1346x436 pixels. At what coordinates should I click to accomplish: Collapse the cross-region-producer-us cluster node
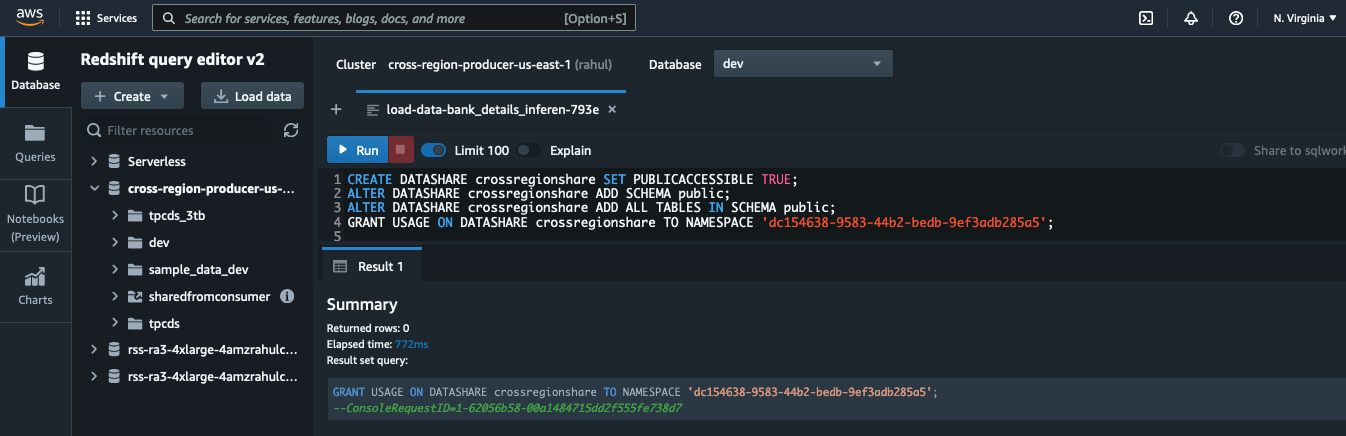pyautogui.click(x=94, y=188)
